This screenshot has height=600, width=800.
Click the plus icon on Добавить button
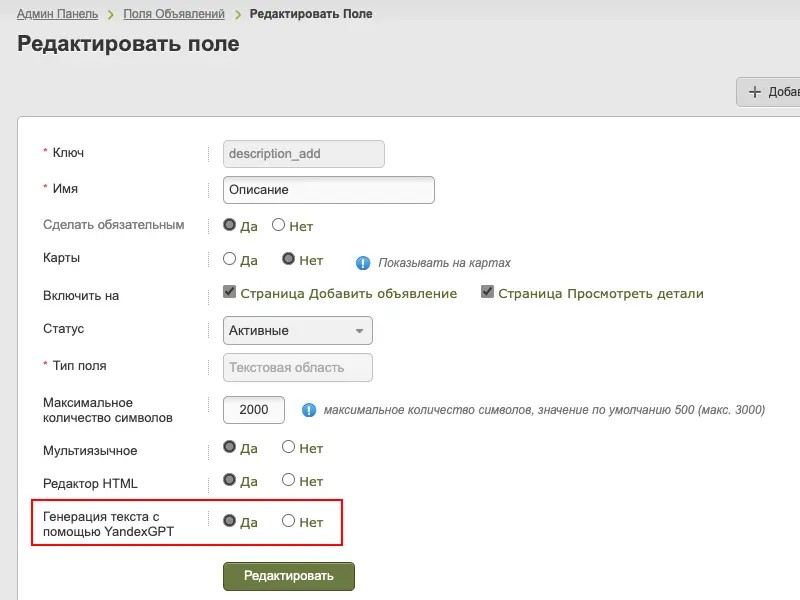click(x=755, y=93)
